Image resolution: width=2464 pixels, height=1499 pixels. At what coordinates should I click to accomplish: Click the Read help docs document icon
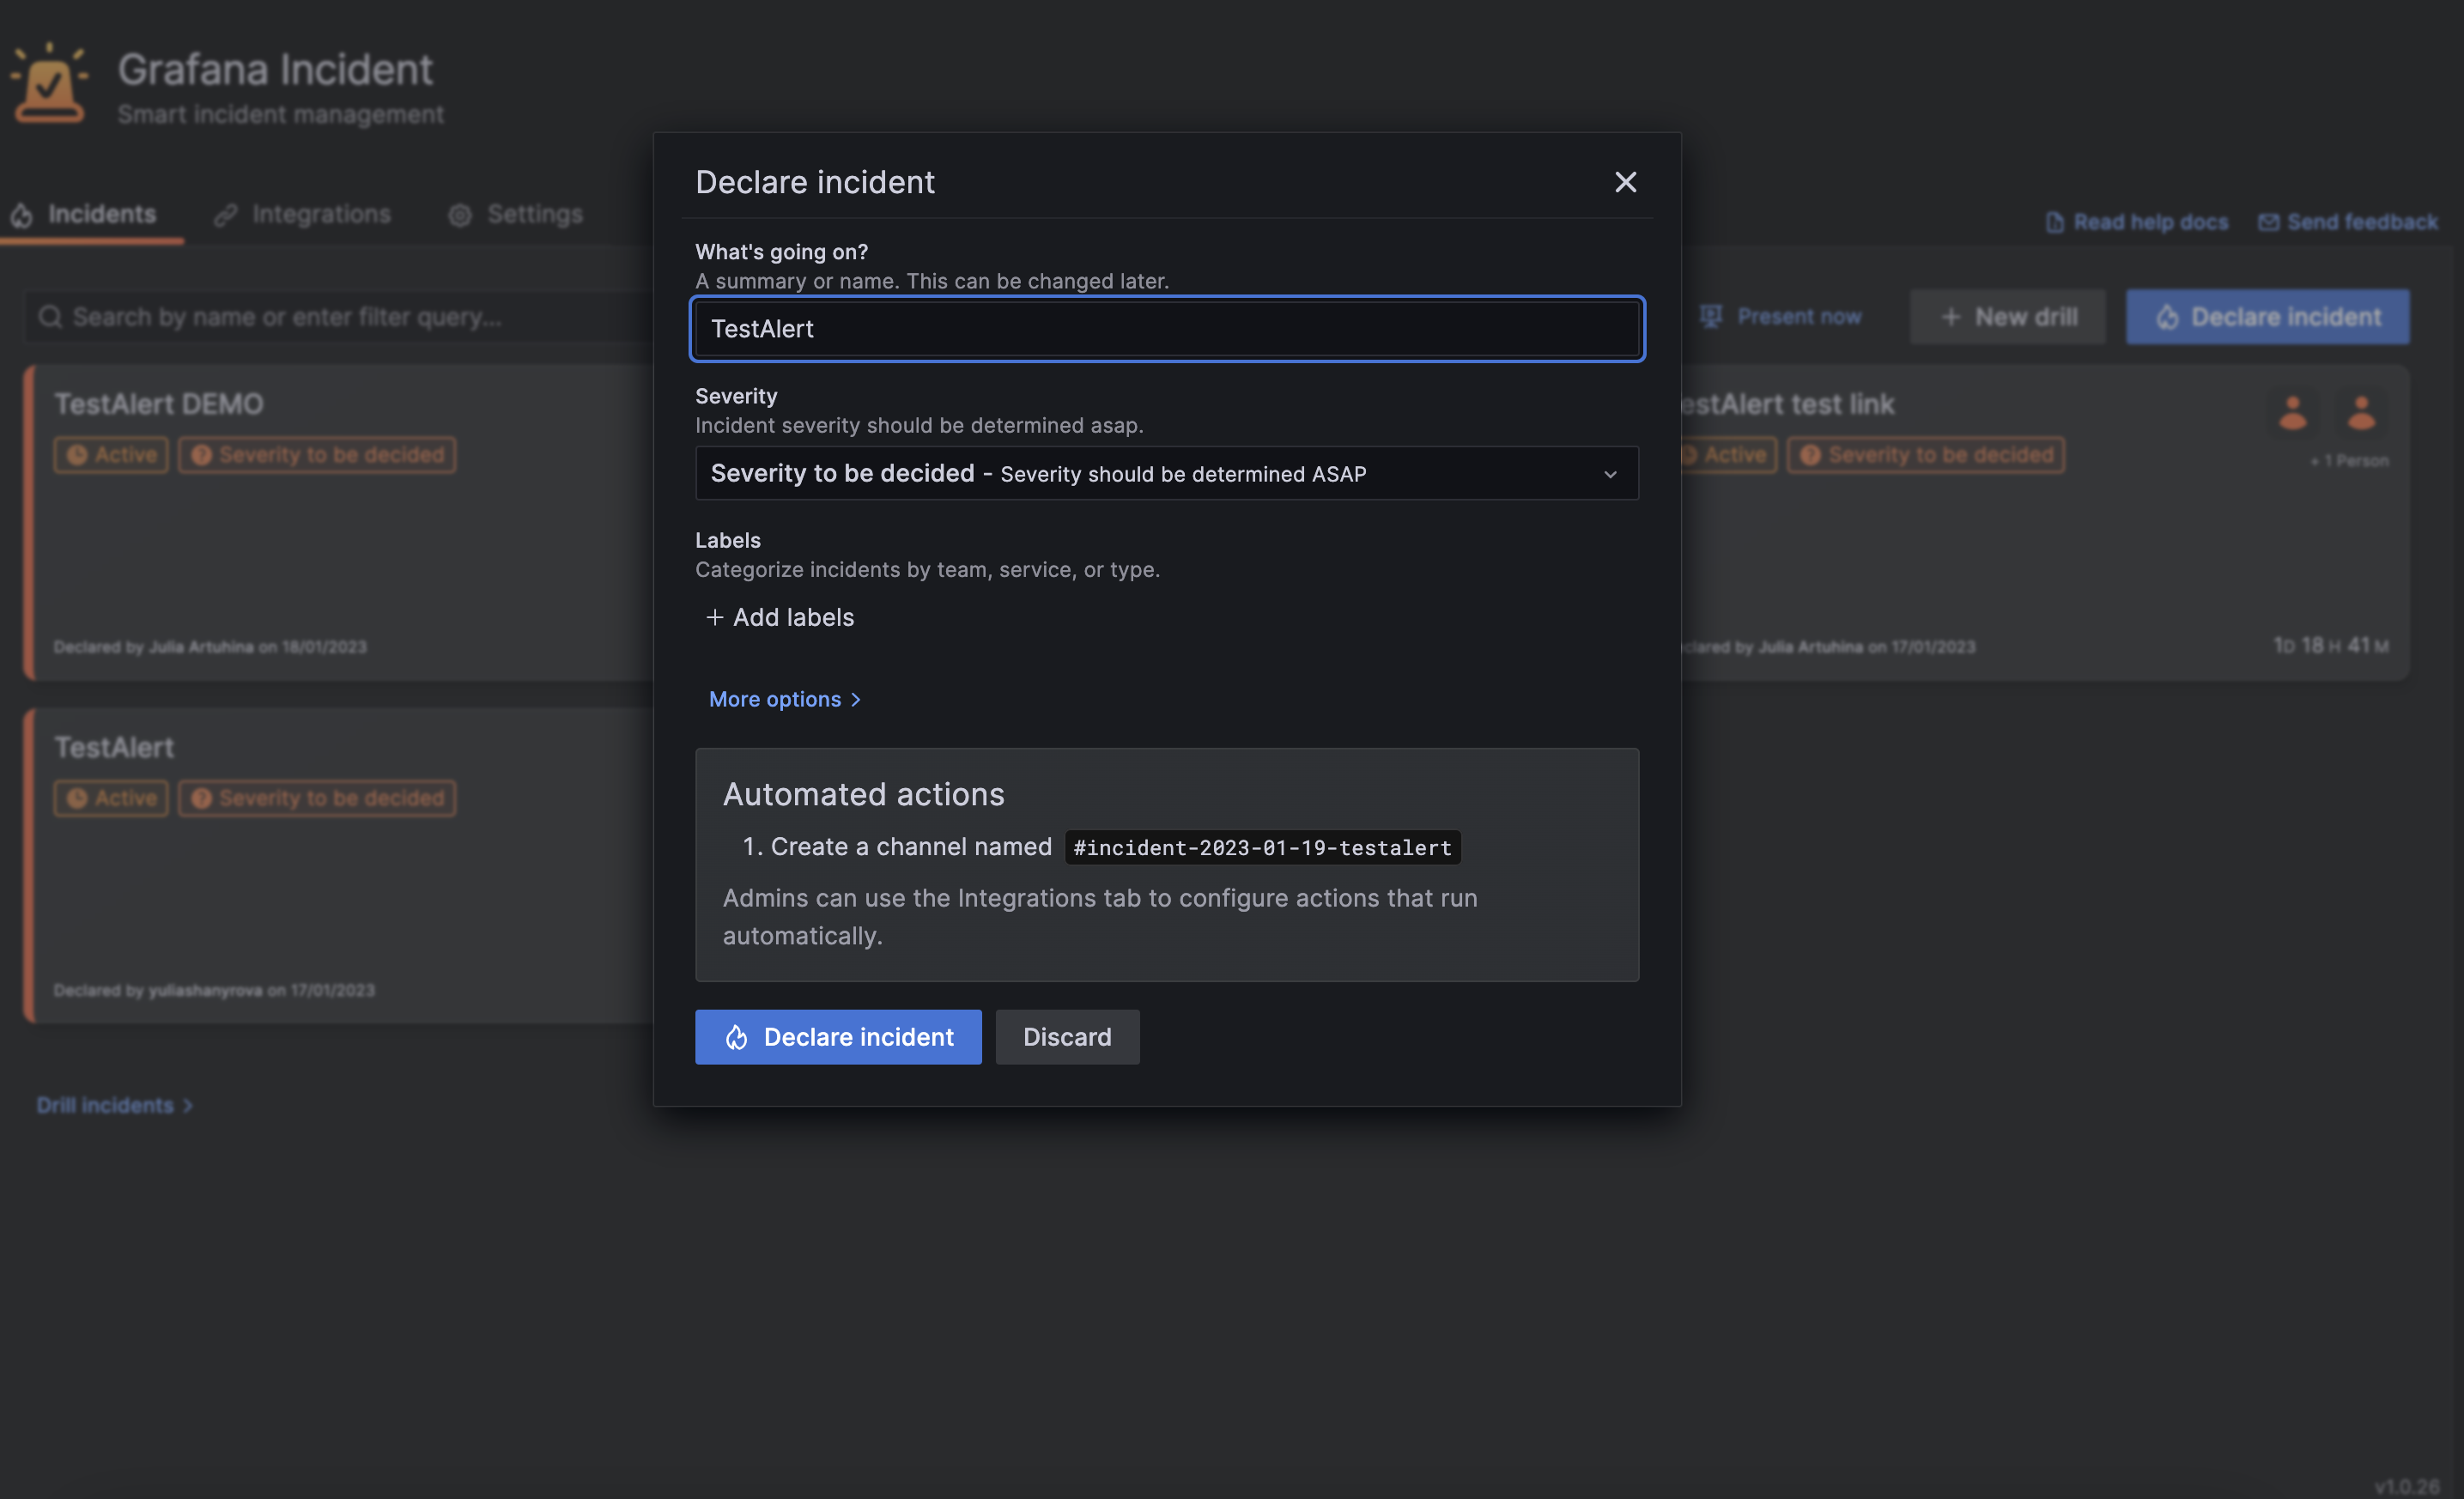coord(2055,221)
